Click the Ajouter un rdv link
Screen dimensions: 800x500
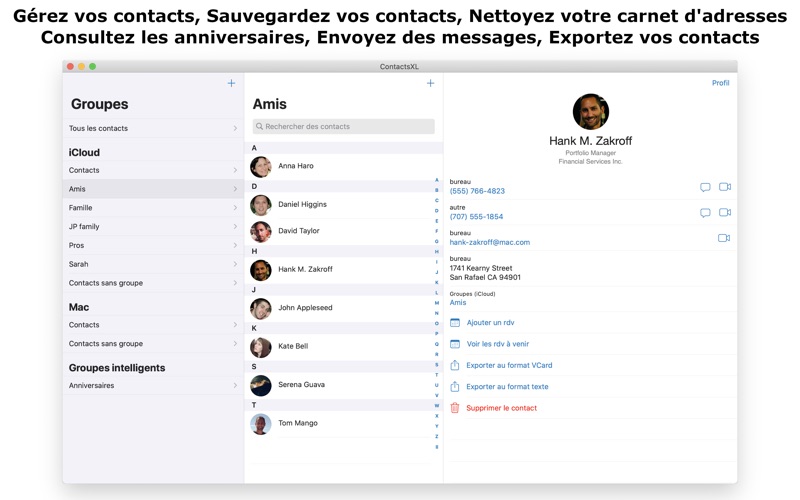[x=490, y=322]
